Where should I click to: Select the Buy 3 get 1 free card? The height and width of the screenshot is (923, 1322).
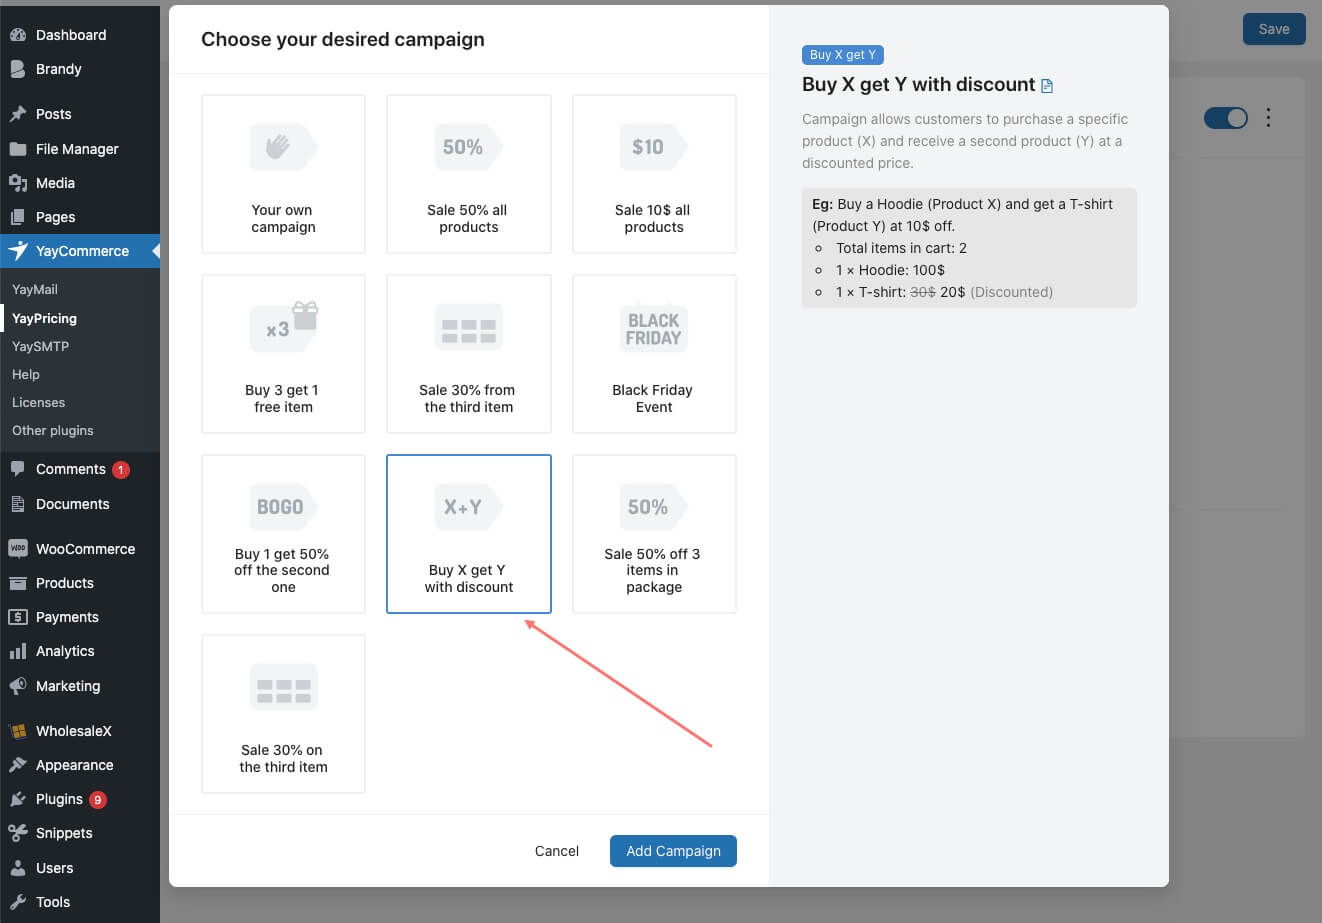coord(283,354)
